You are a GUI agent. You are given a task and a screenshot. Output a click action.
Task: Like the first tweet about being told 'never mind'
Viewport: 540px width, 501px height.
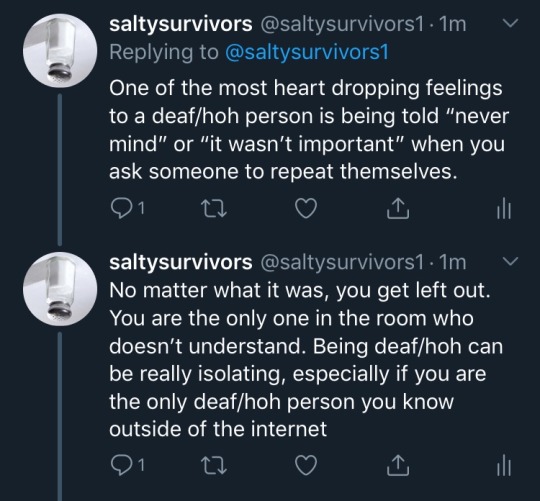click(306, 208)
